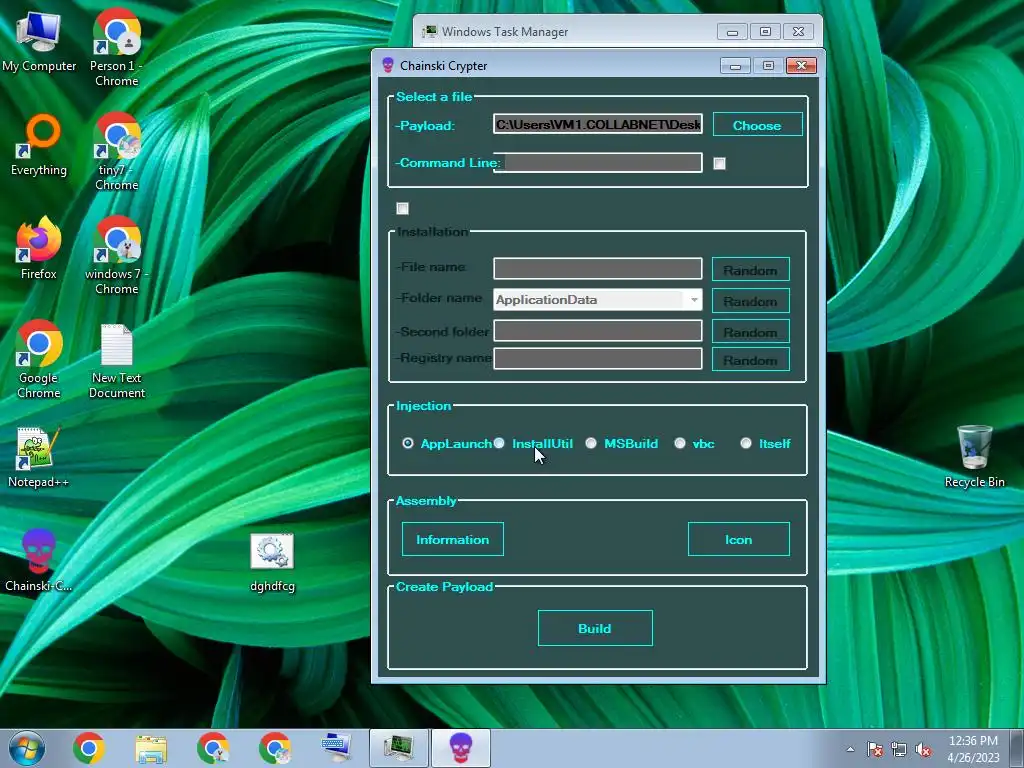Click the Registry name input field
Screen dimensions: 1024x768
click(598, 359)
